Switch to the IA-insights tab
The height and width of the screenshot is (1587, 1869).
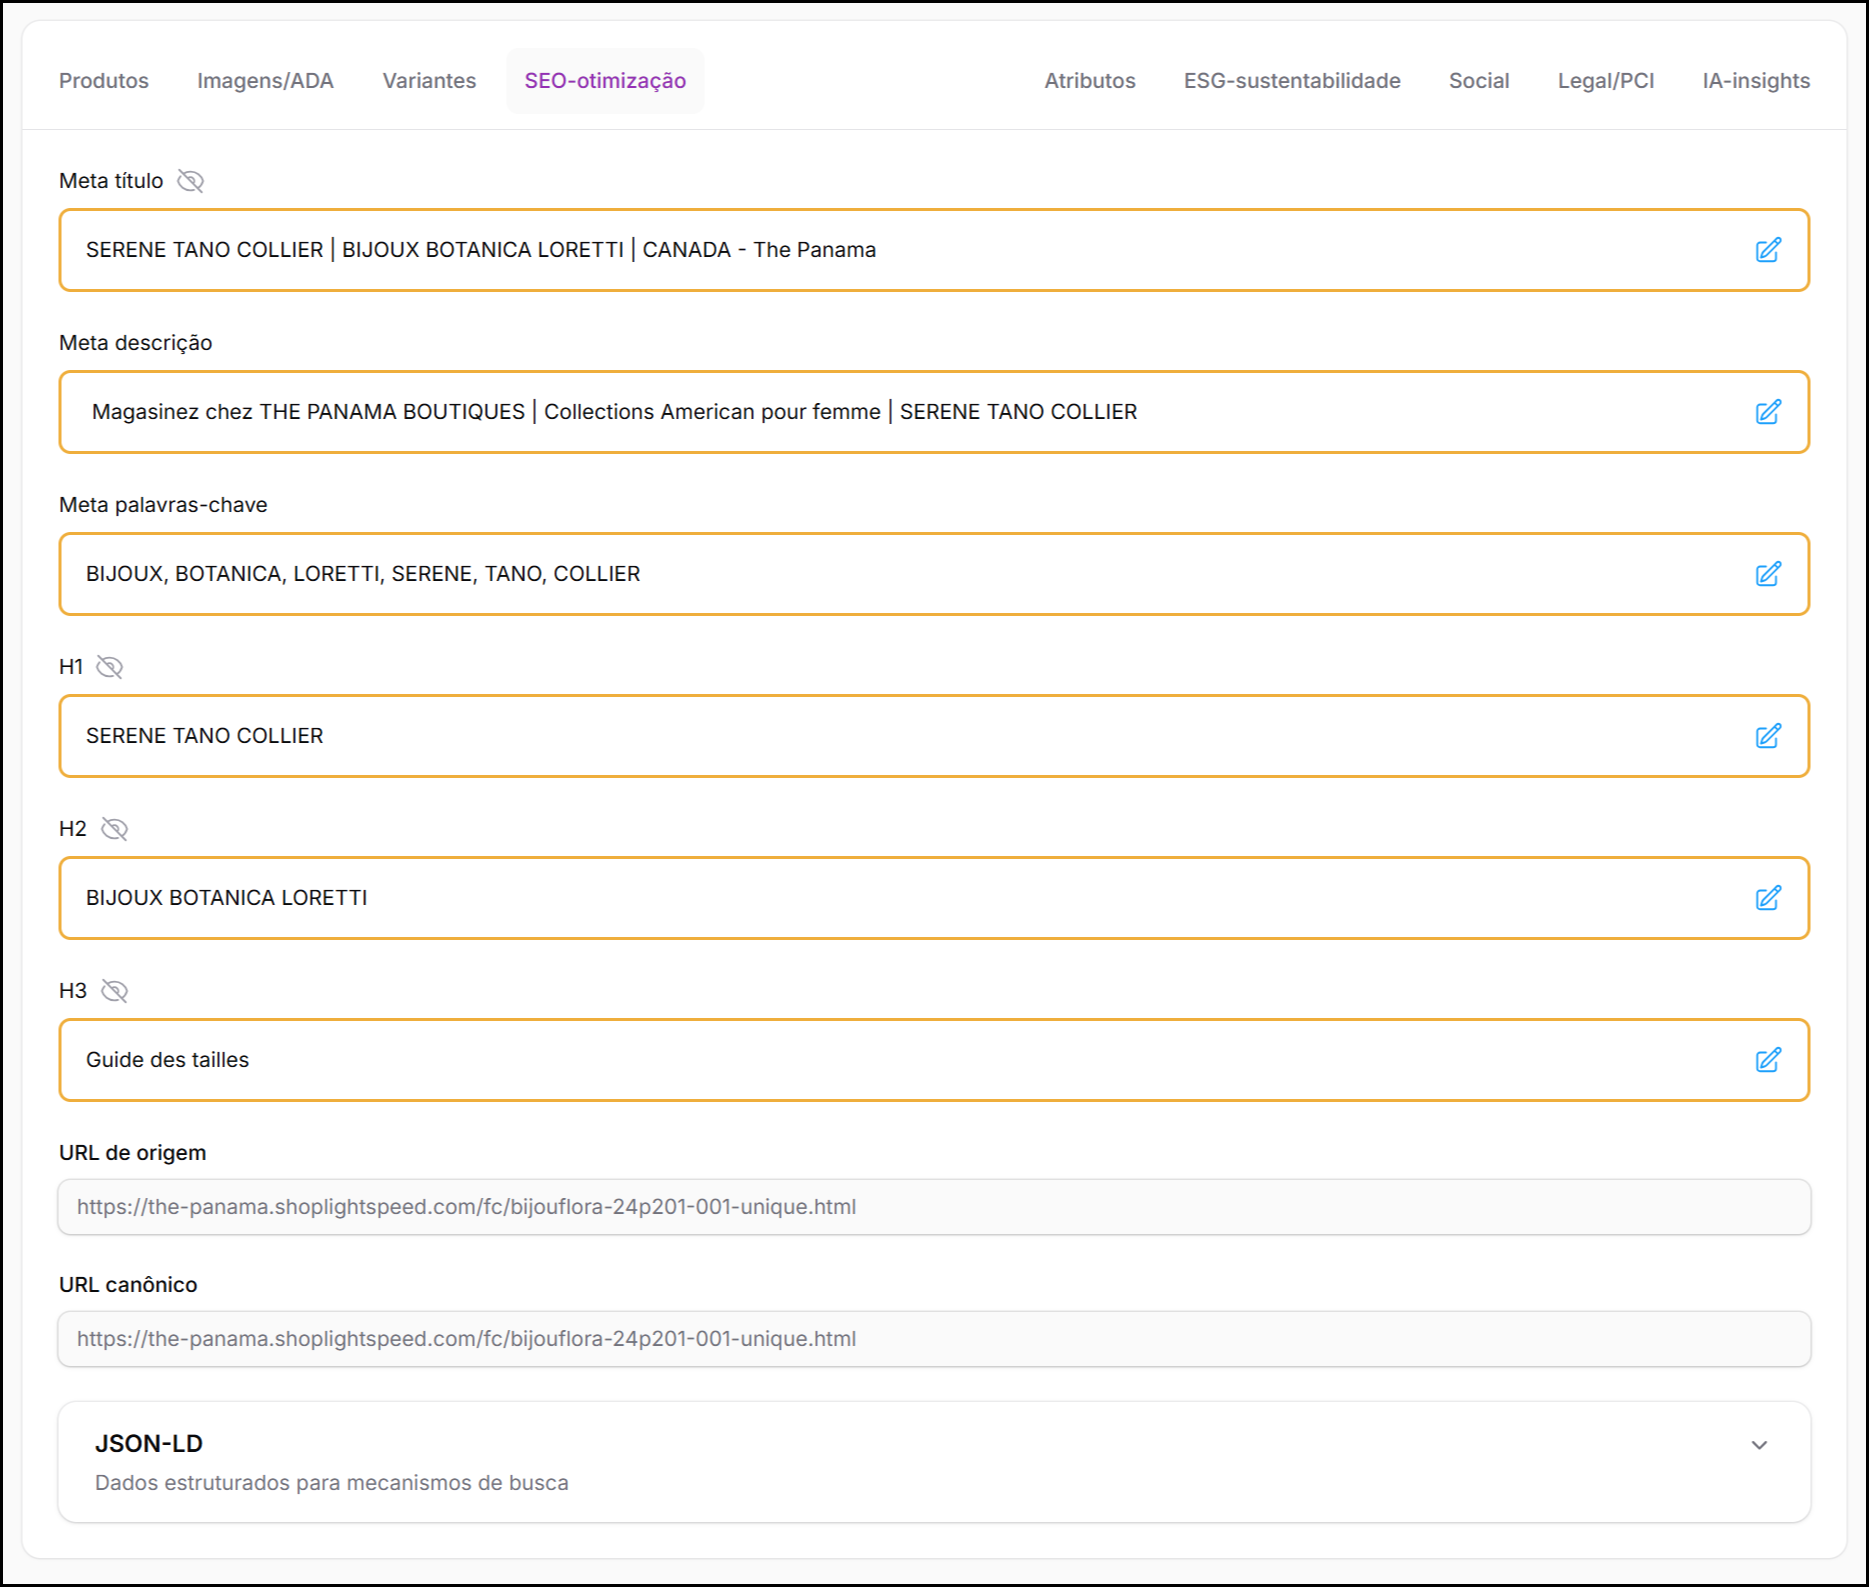[x=1755, y=81]
